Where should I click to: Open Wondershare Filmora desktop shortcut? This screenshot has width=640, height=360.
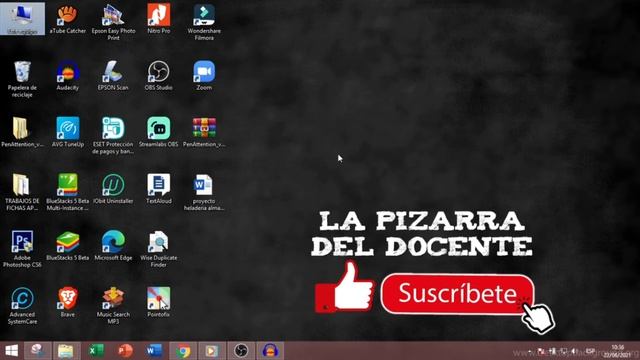point(204,22)
